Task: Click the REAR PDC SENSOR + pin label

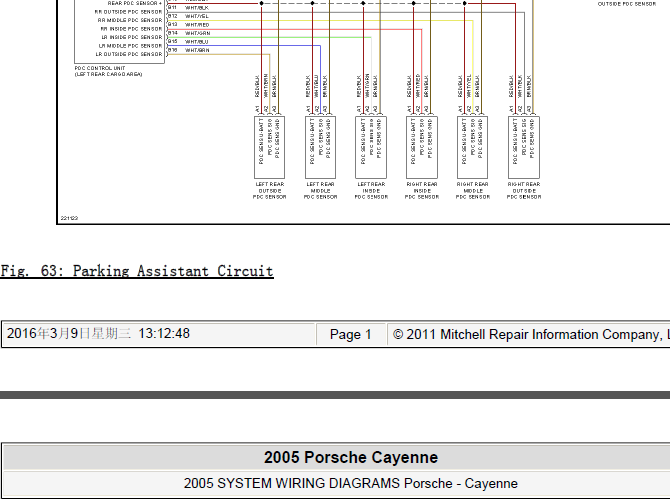Action: tap(135, 3)
